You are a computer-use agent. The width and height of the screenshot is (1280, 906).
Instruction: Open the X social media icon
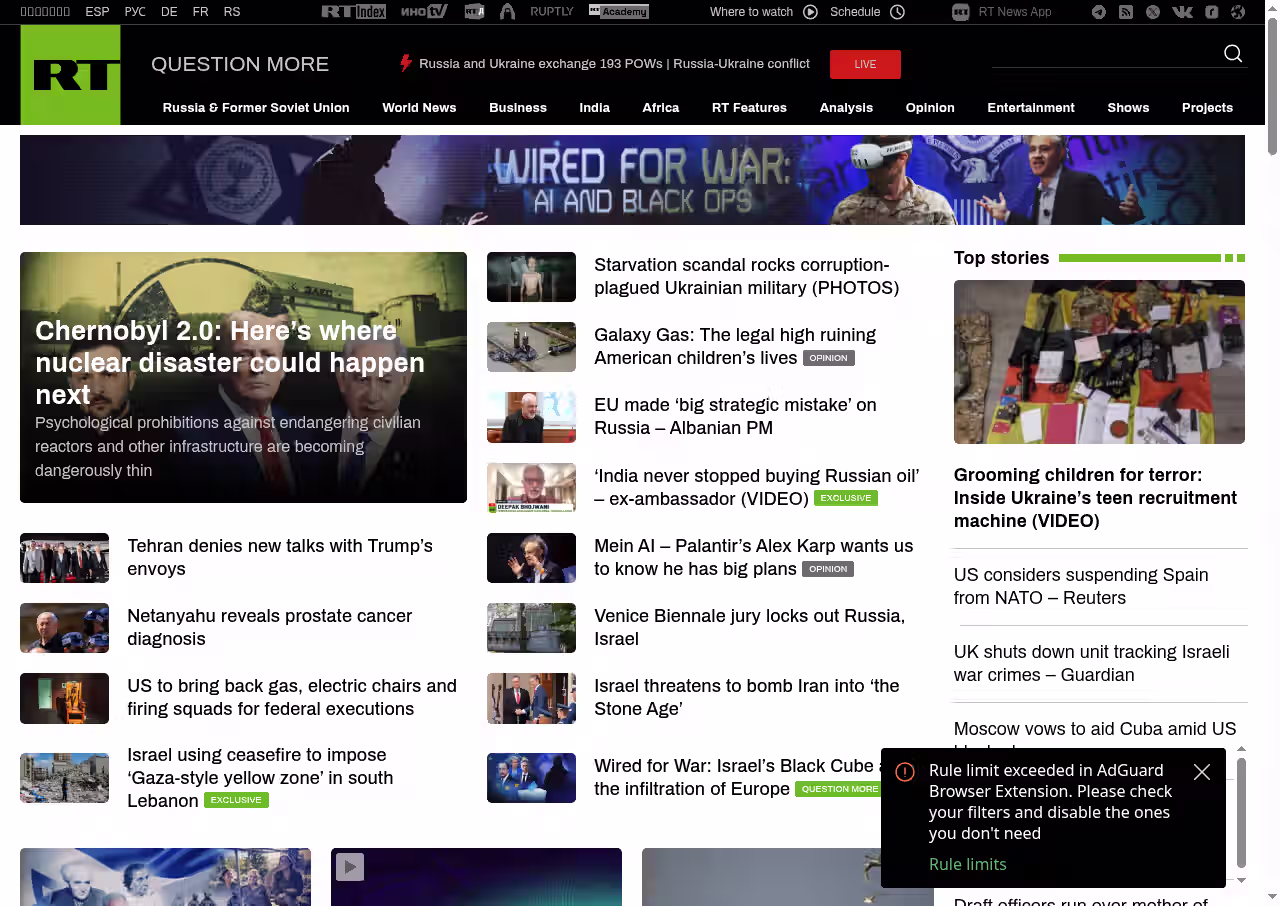1153,12
